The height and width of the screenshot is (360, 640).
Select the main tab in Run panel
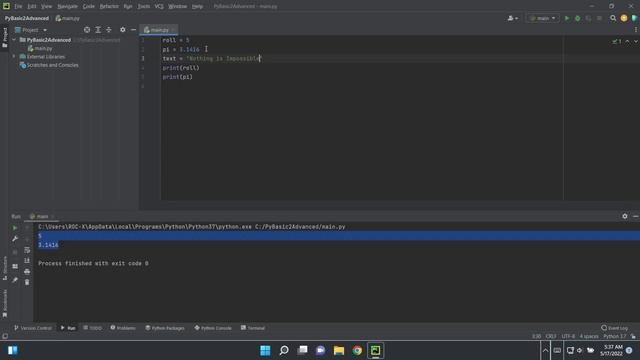pyautogui.click(x=42, y=216)
